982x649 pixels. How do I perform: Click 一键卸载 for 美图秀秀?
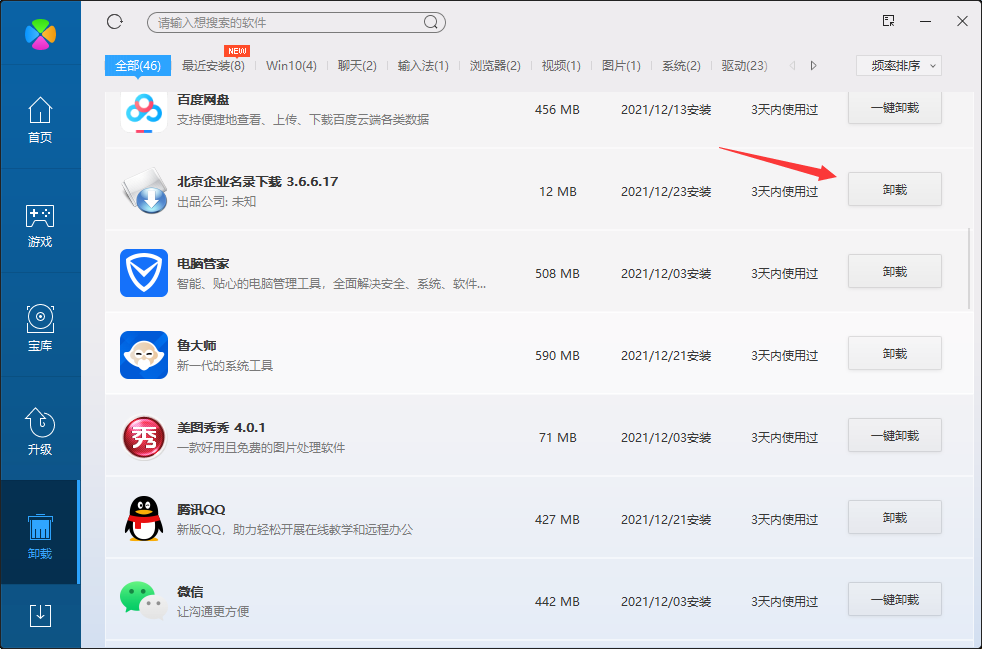click(895, 435)
